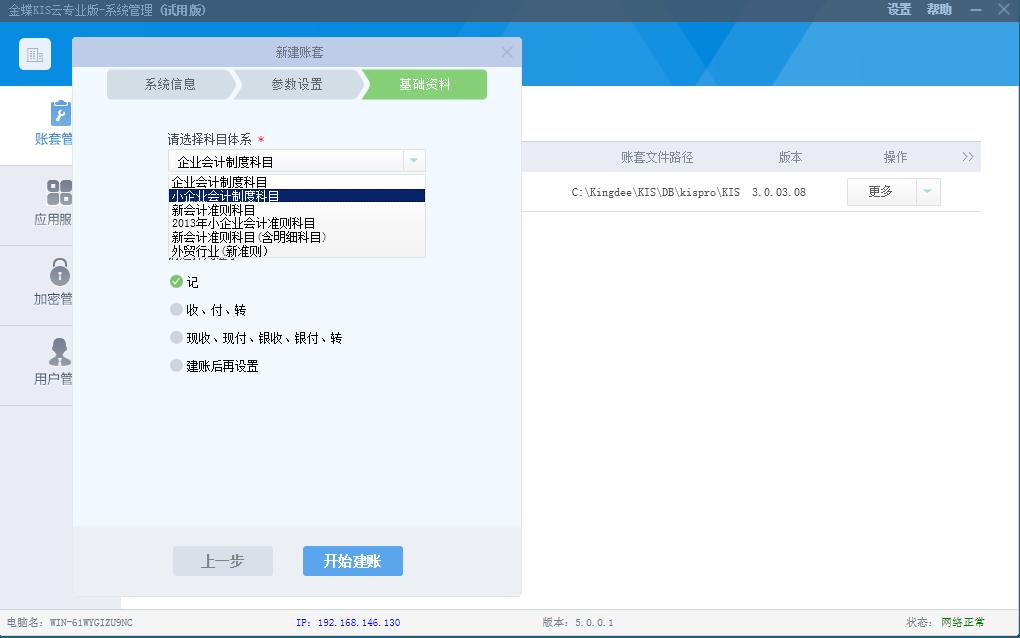Open the 设置 menu at top right
The height and width of the screenshot is (638, 1020).
(898, 9)
